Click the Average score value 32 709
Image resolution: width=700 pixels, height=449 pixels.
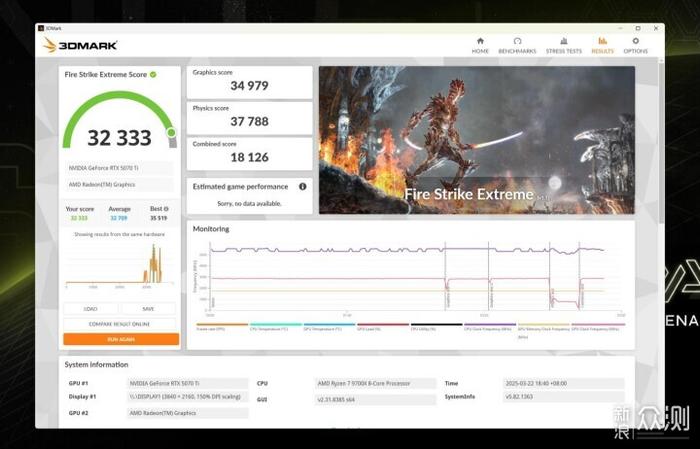(119, 218)
